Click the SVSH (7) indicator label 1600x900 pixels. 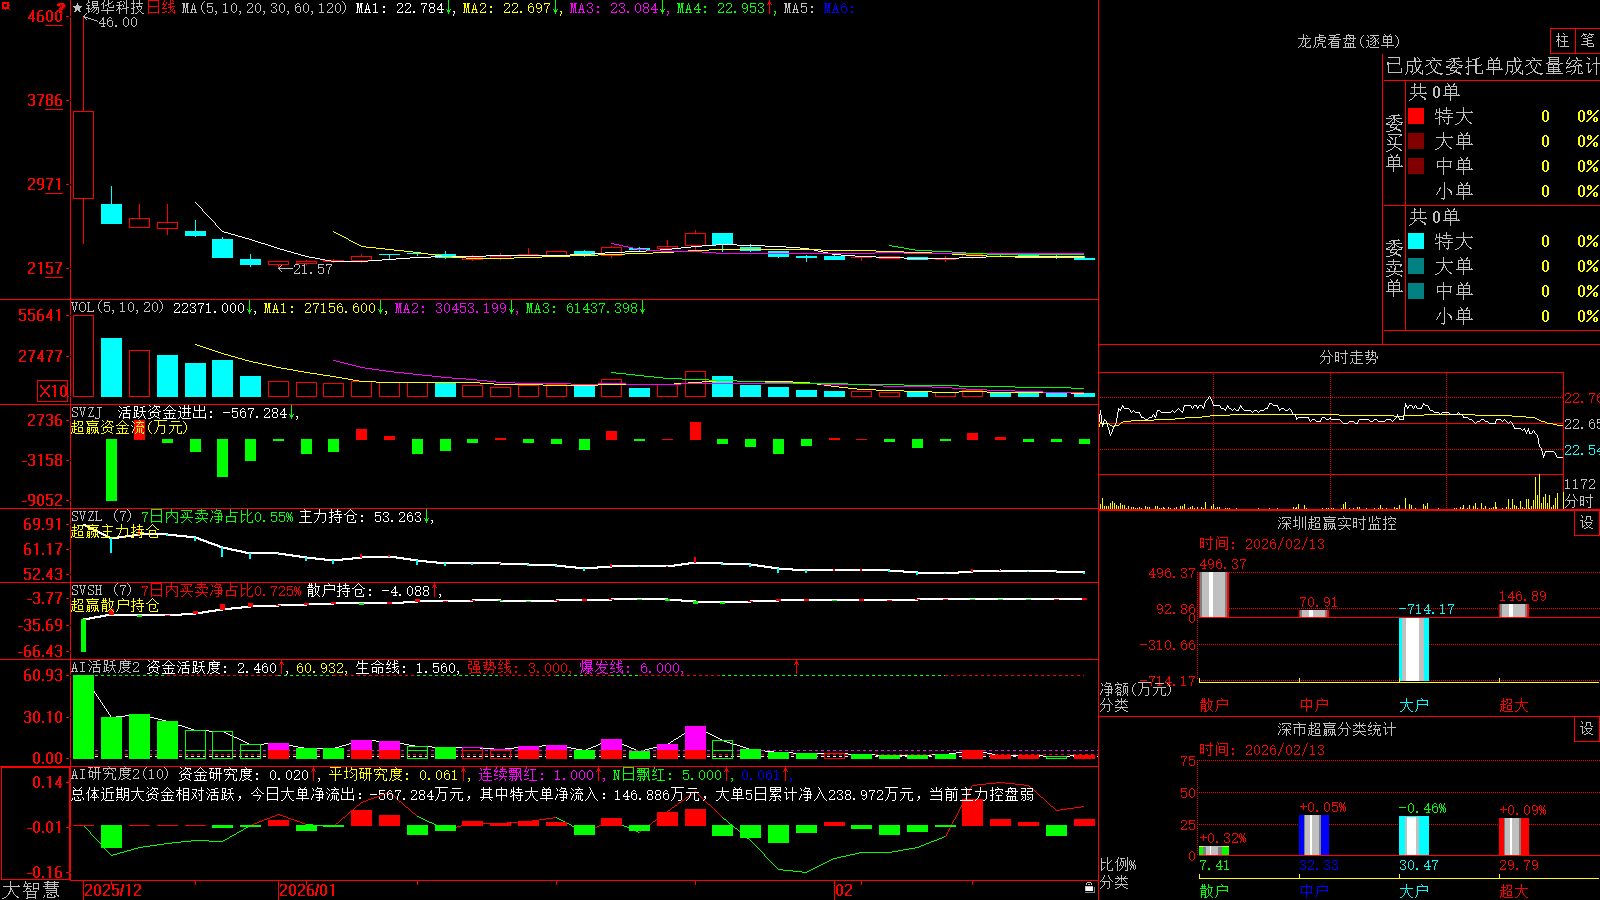click(x=102, y=591)
